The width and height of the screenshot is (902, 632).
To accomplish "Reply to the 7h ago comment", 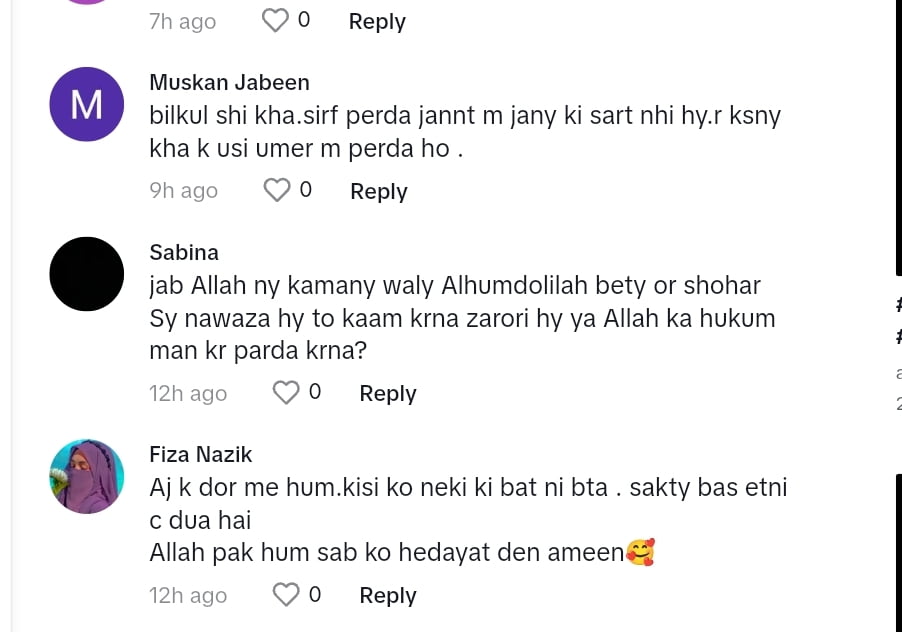I will (x=377, y=21).
